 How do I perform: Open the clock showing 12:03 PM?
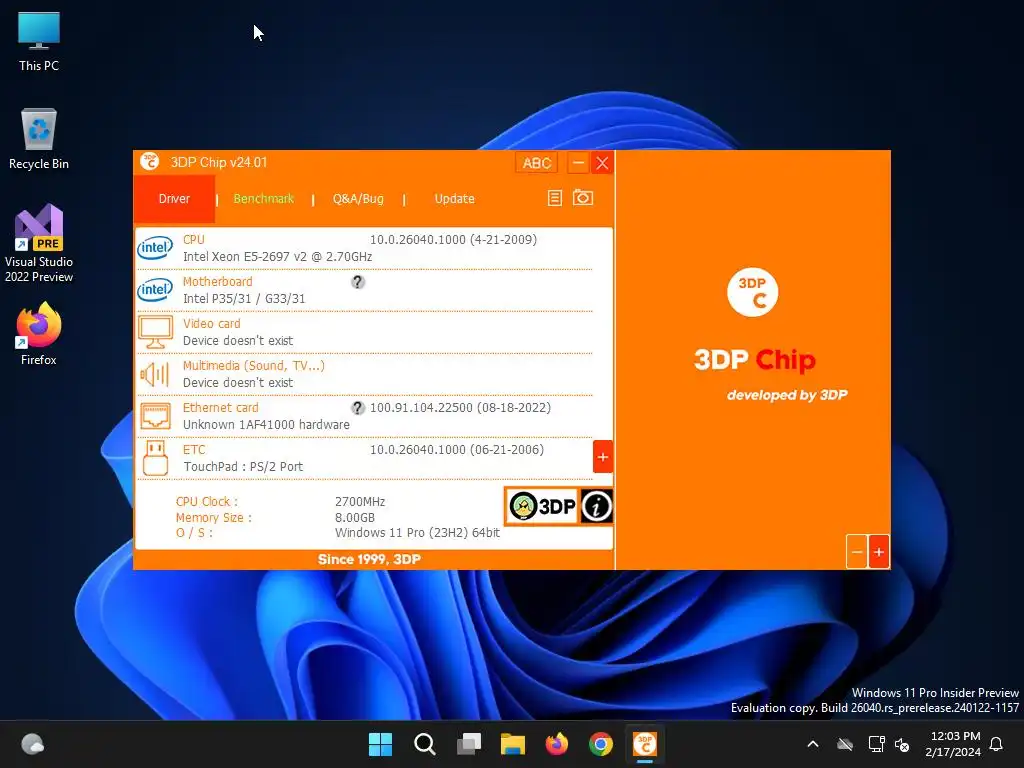pos(953,744)
